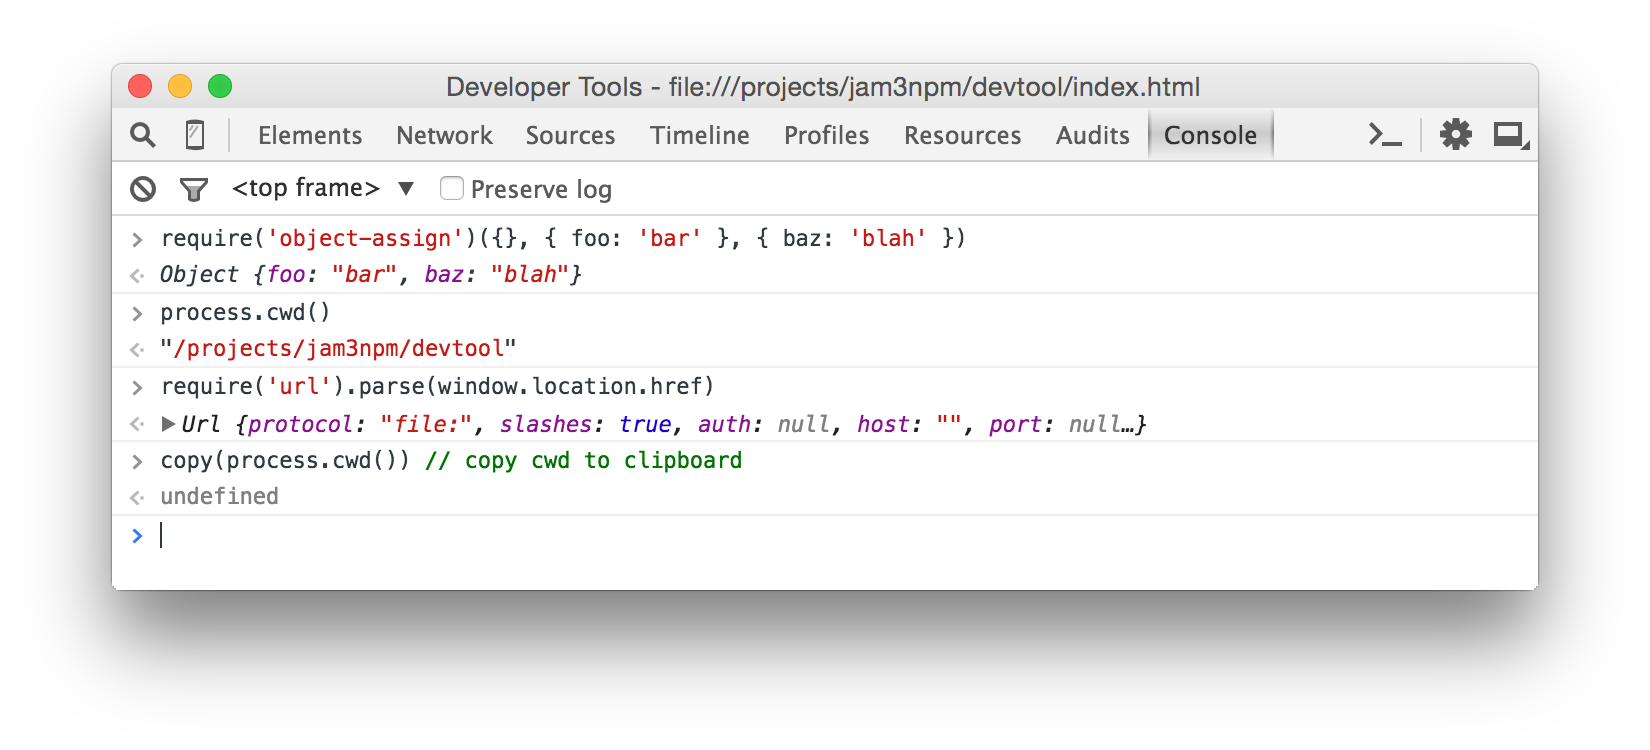
Task: Click the magnifier search icon
Action: [x=143, y=135]
